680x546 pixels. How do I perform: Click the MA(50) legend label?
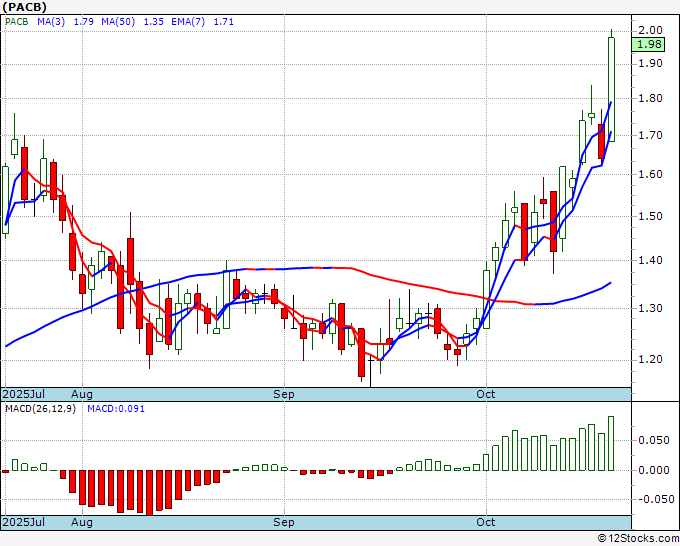[x=118, y=22]
